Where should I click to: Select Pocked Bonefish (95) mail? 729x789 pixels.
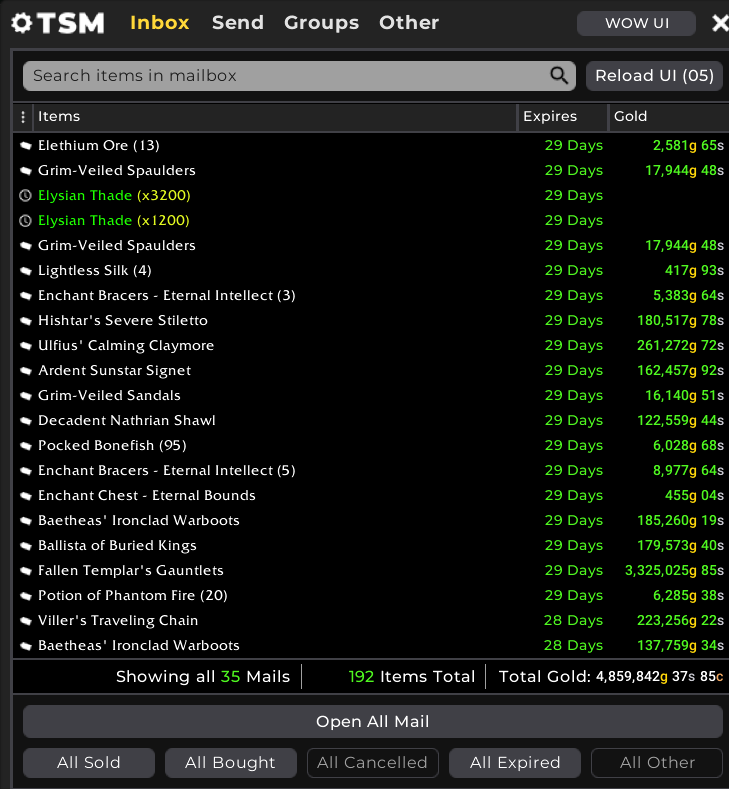(371, 446)
